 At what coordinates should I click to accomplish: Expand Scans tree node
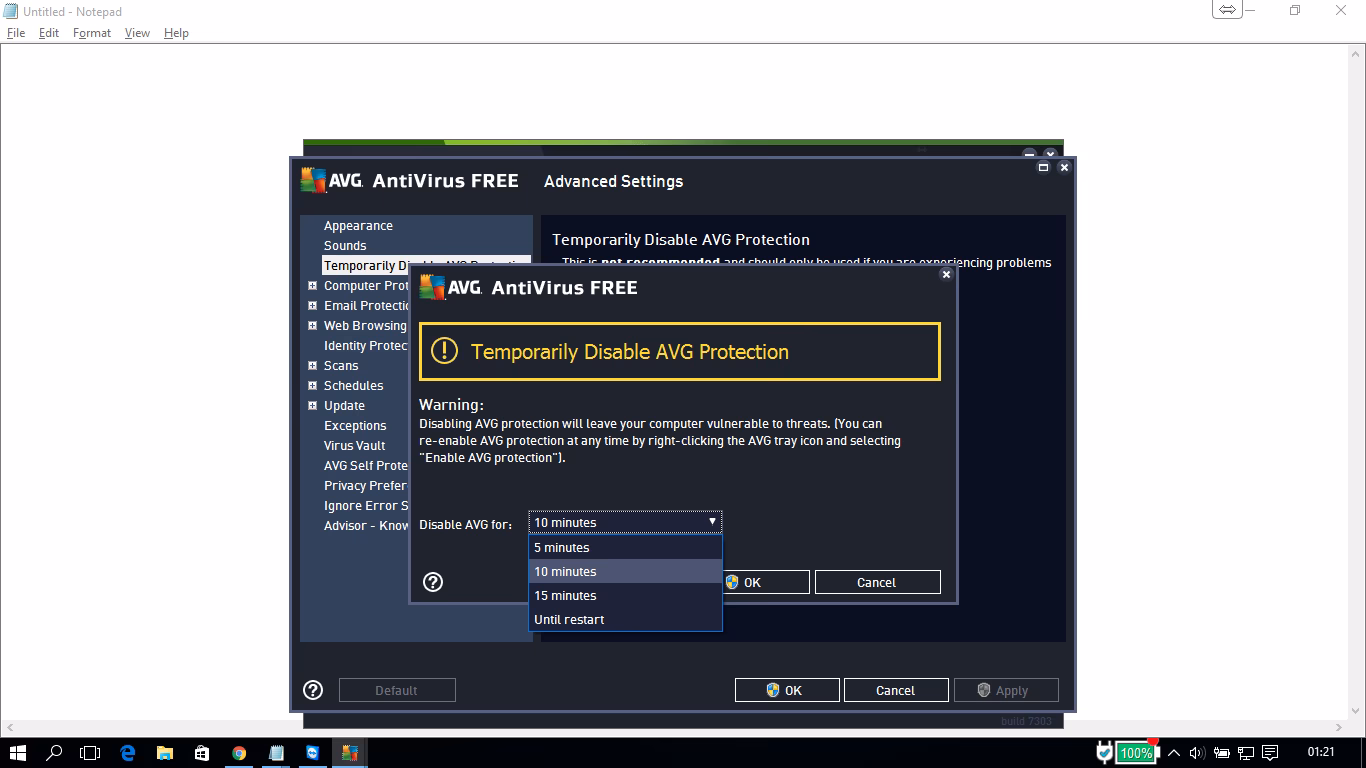(312, 366)
